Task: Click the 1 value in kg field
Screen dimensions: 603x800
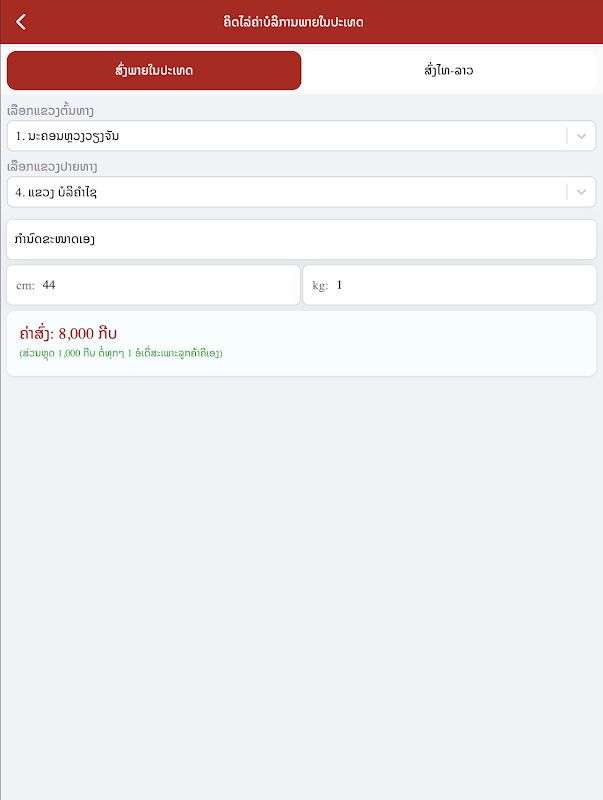Action: coord(339,285)
